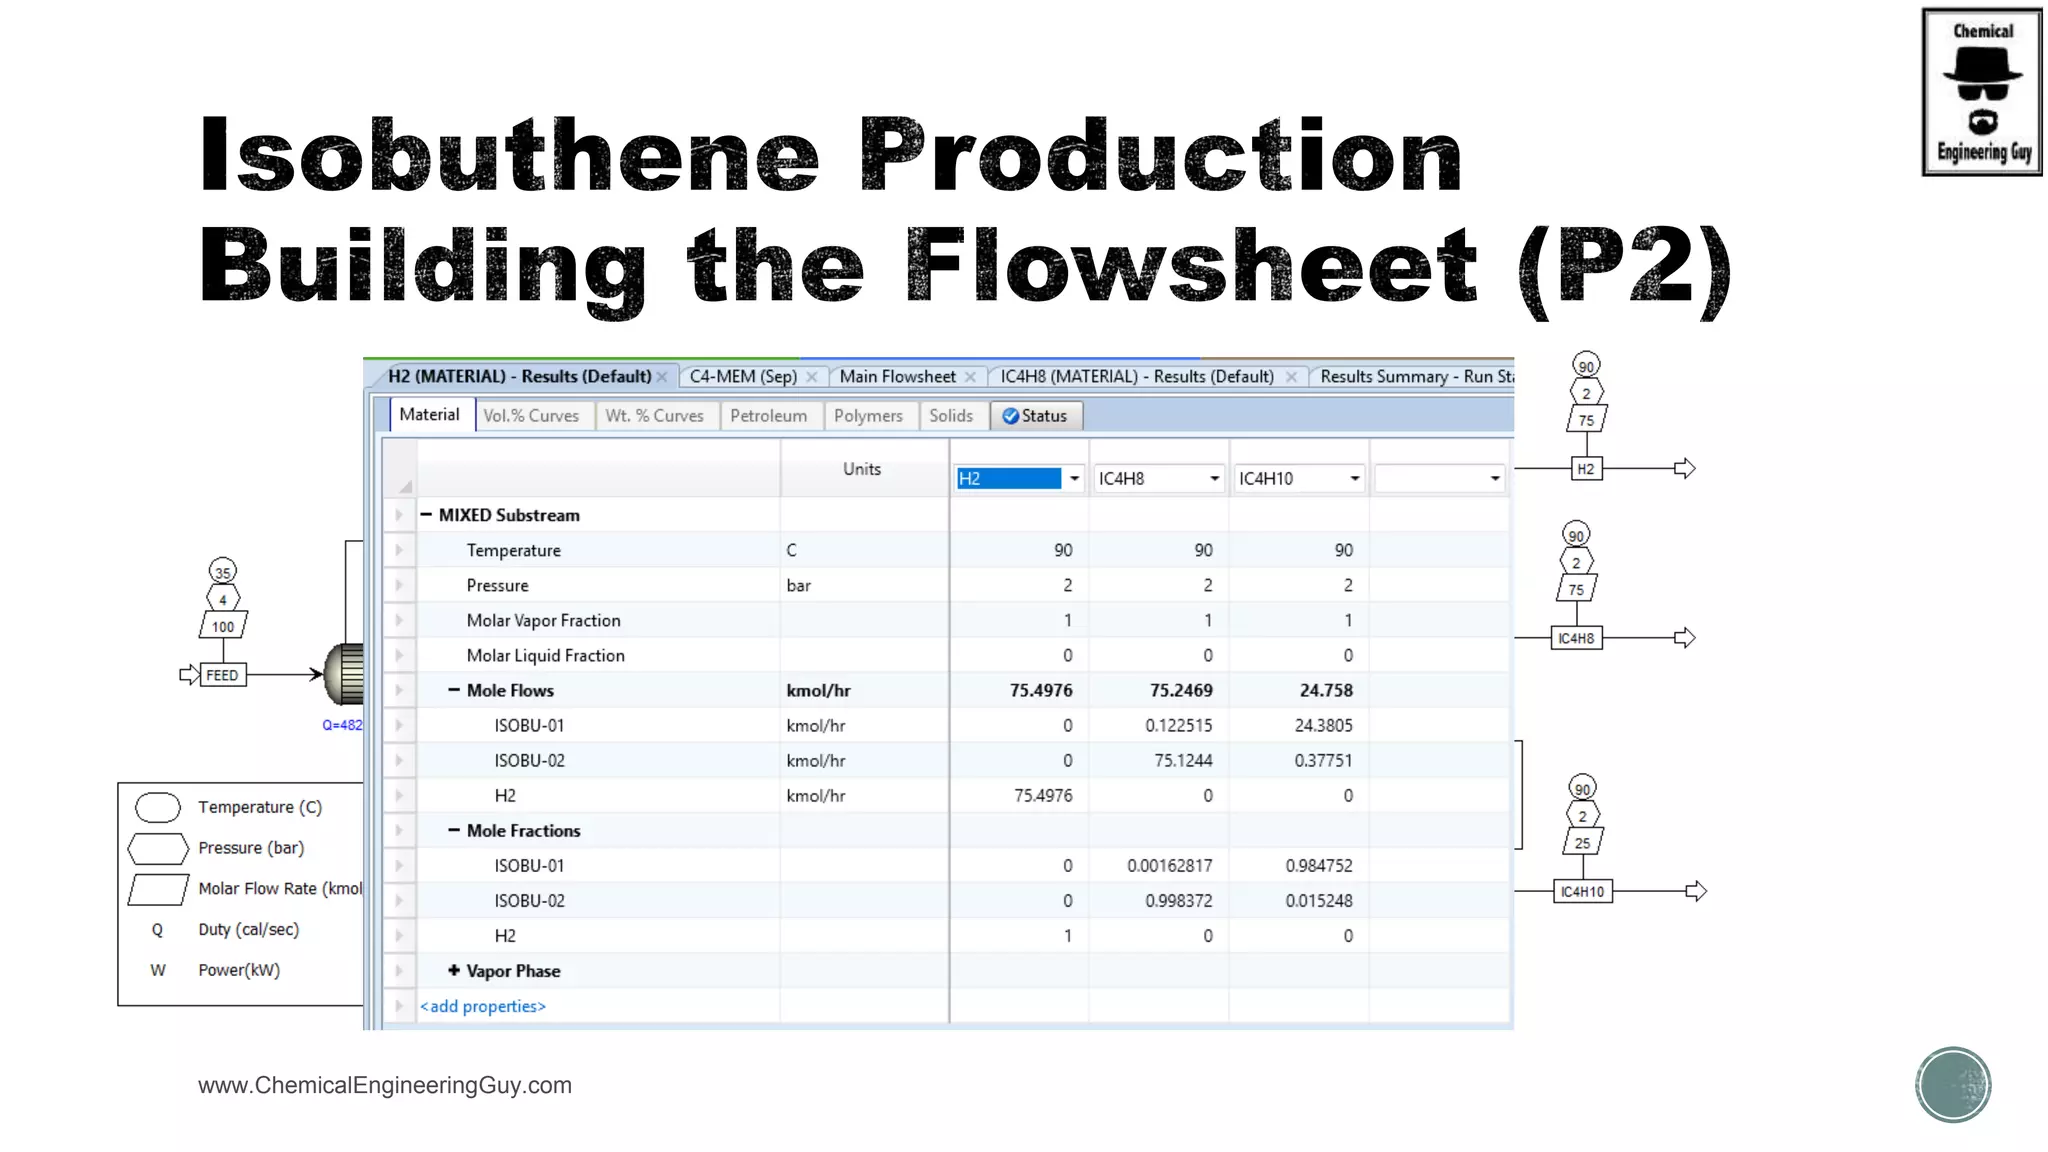
Task: Open the empty fourth stream dropdown
Action: coord(1494,479)
